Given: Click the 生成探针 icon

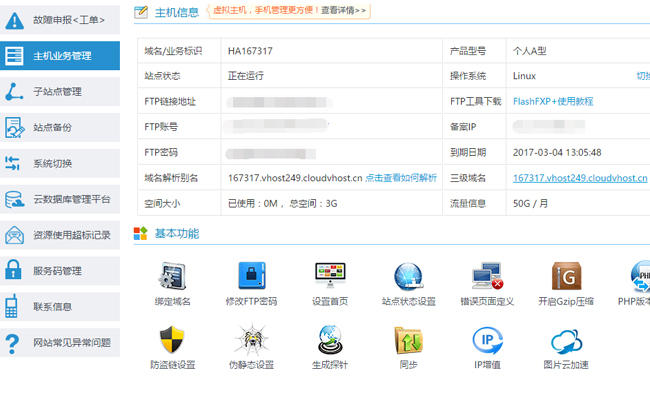Looking at the screenshot, I should tap(330, 341).
